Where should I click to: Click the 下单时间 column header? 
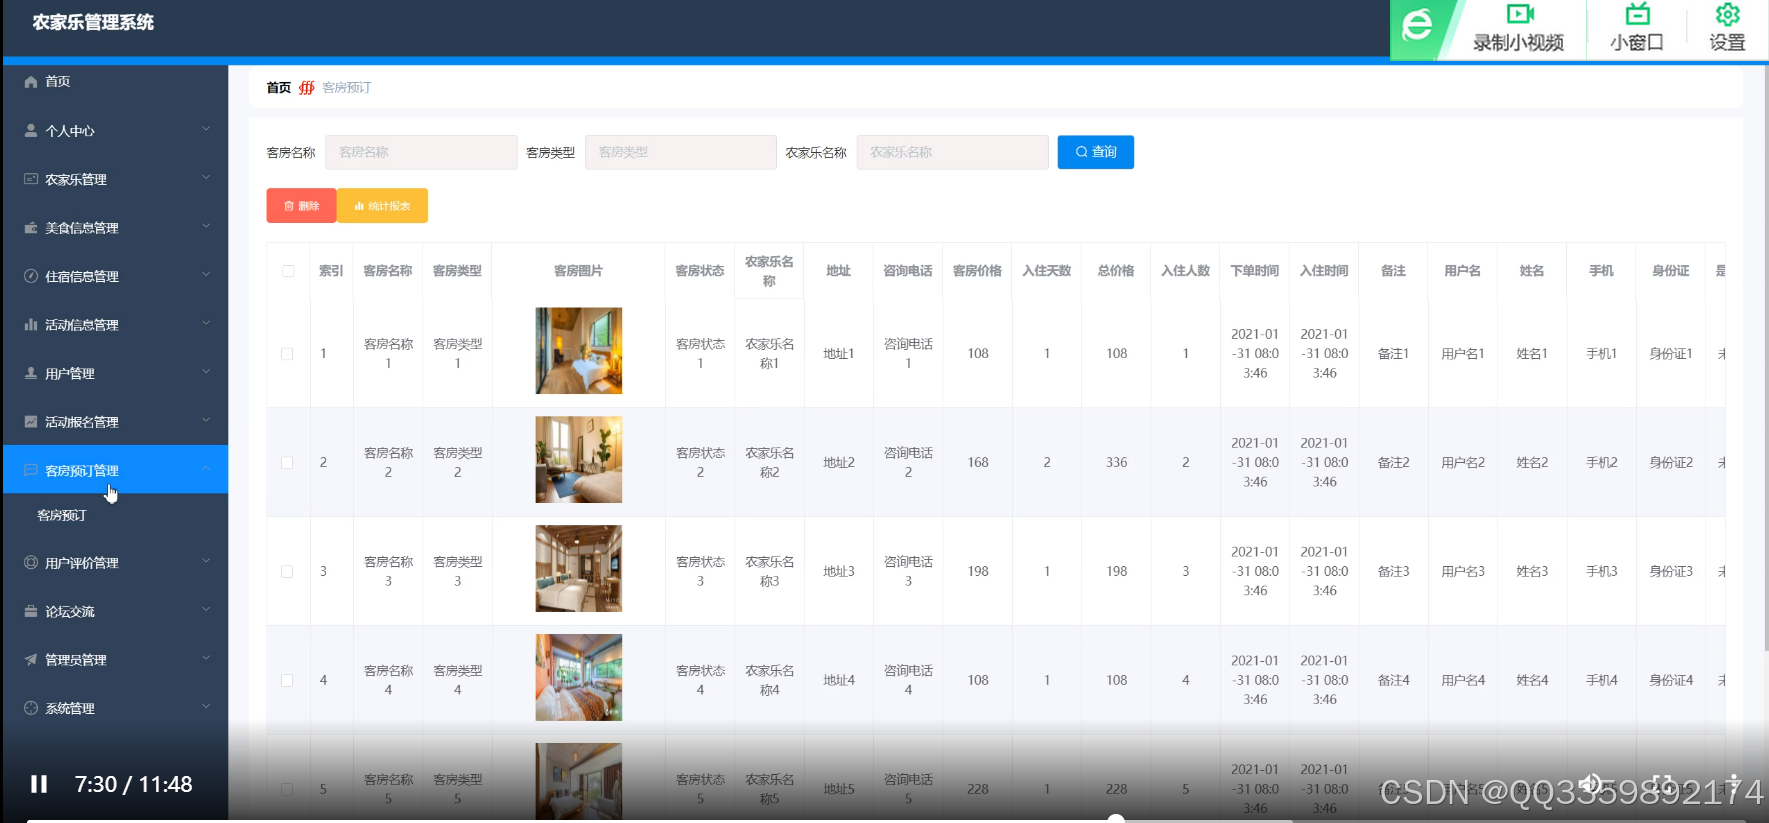pyautogui.click(x=1255, y=271)
